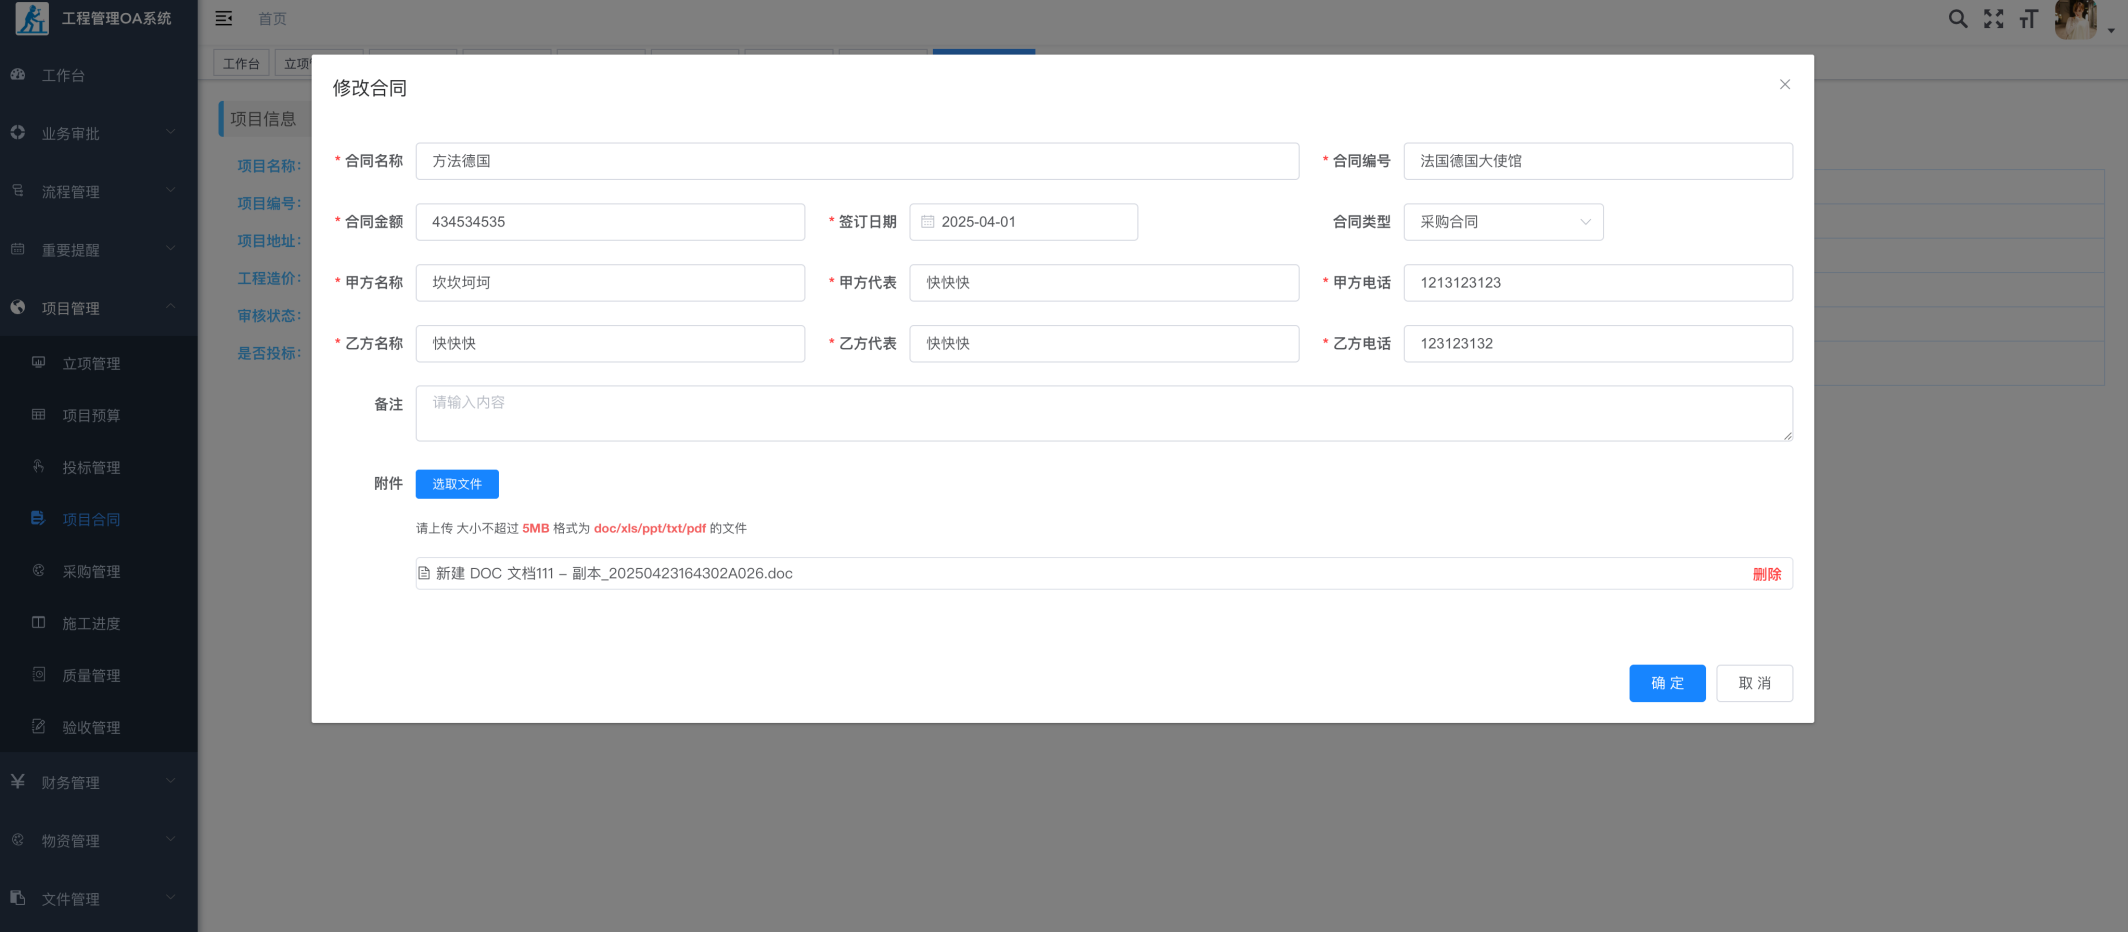Click the 取消 button
2128x932 pixels.
(1754, 683)
